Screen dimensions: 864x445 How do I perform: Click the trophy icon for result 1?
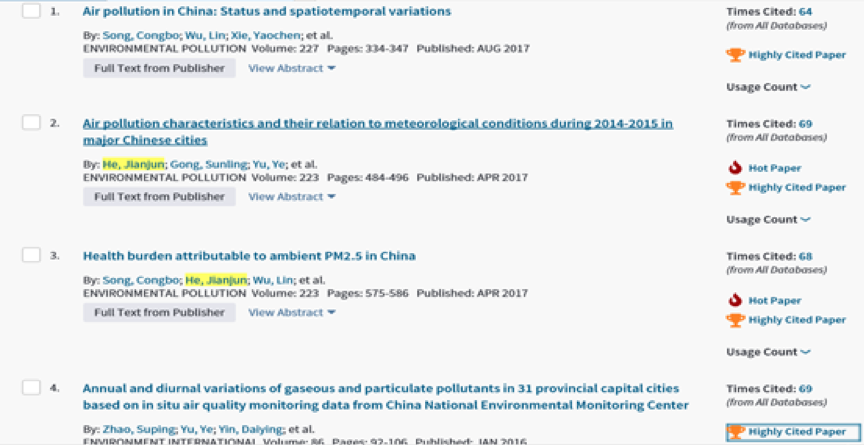pos(736,55)
